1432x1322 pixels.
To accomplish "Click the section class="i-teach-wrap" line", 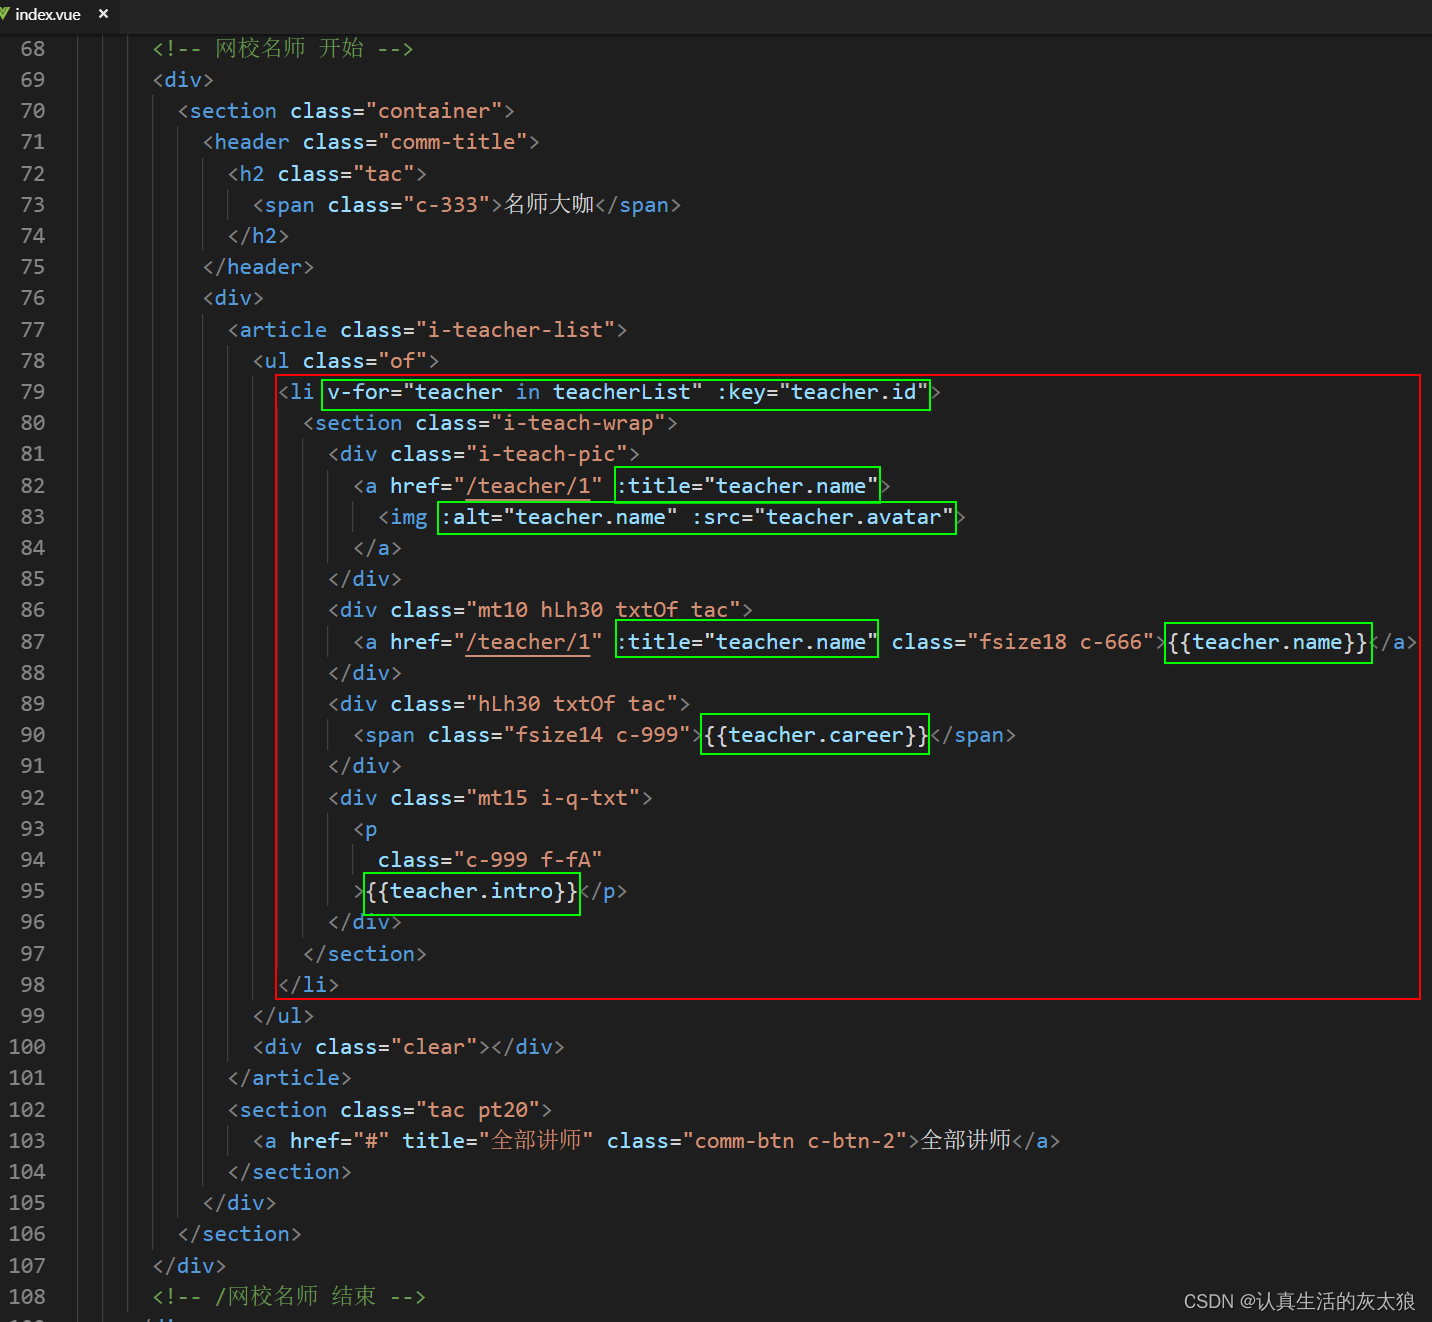I will (x=490, y=423).
